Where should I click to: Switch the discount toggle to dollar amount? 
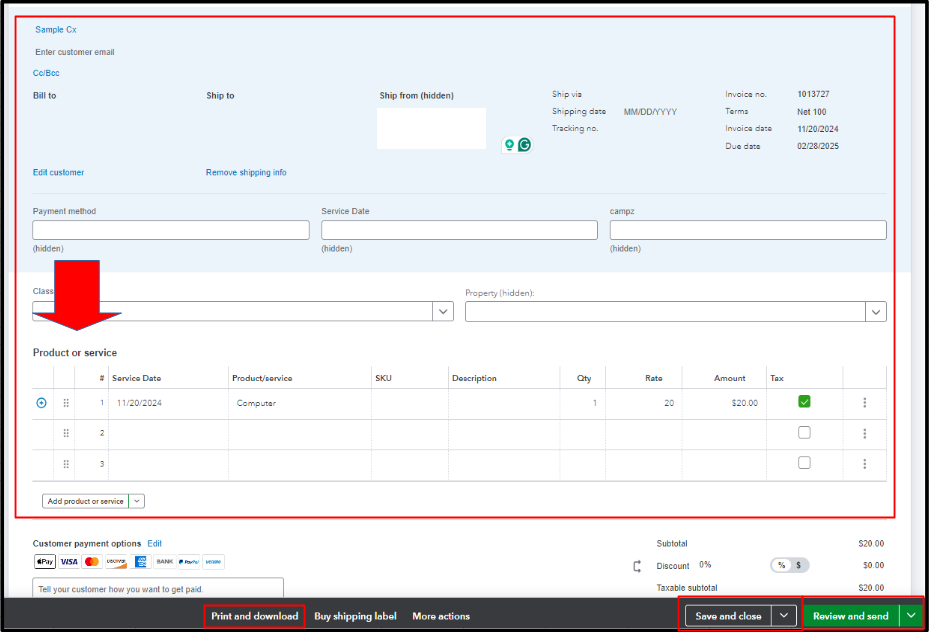(x=799, y=565)
